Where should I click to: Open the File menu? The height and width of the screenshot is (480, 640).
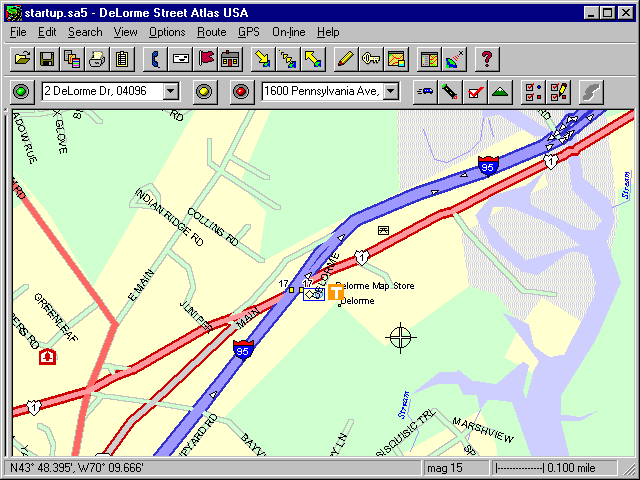tap(18, 32)
